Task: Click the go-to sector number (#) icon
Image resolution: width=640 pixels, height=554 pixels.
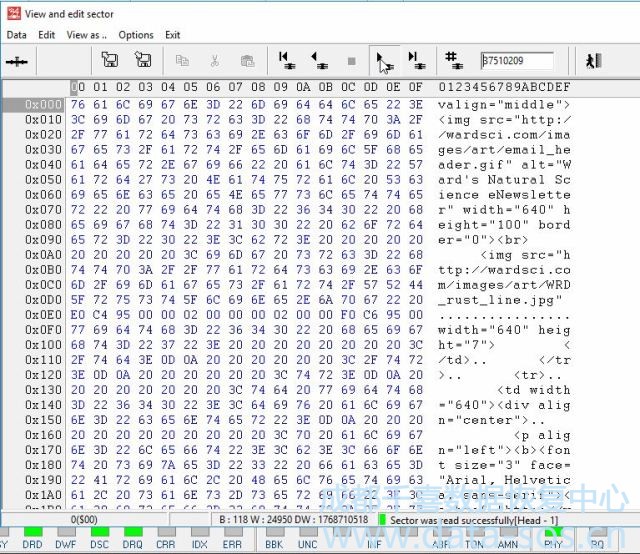Action: point(453,61)
